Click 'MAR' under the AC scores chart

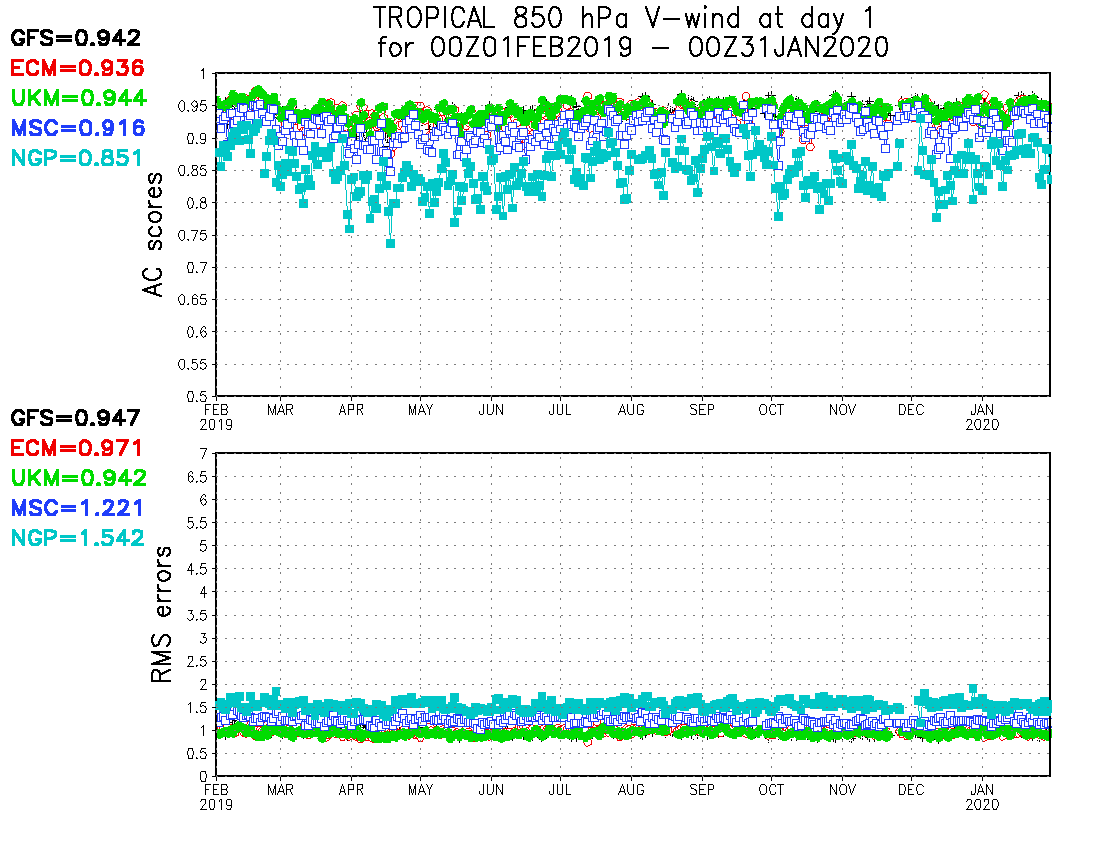point(281,410)
